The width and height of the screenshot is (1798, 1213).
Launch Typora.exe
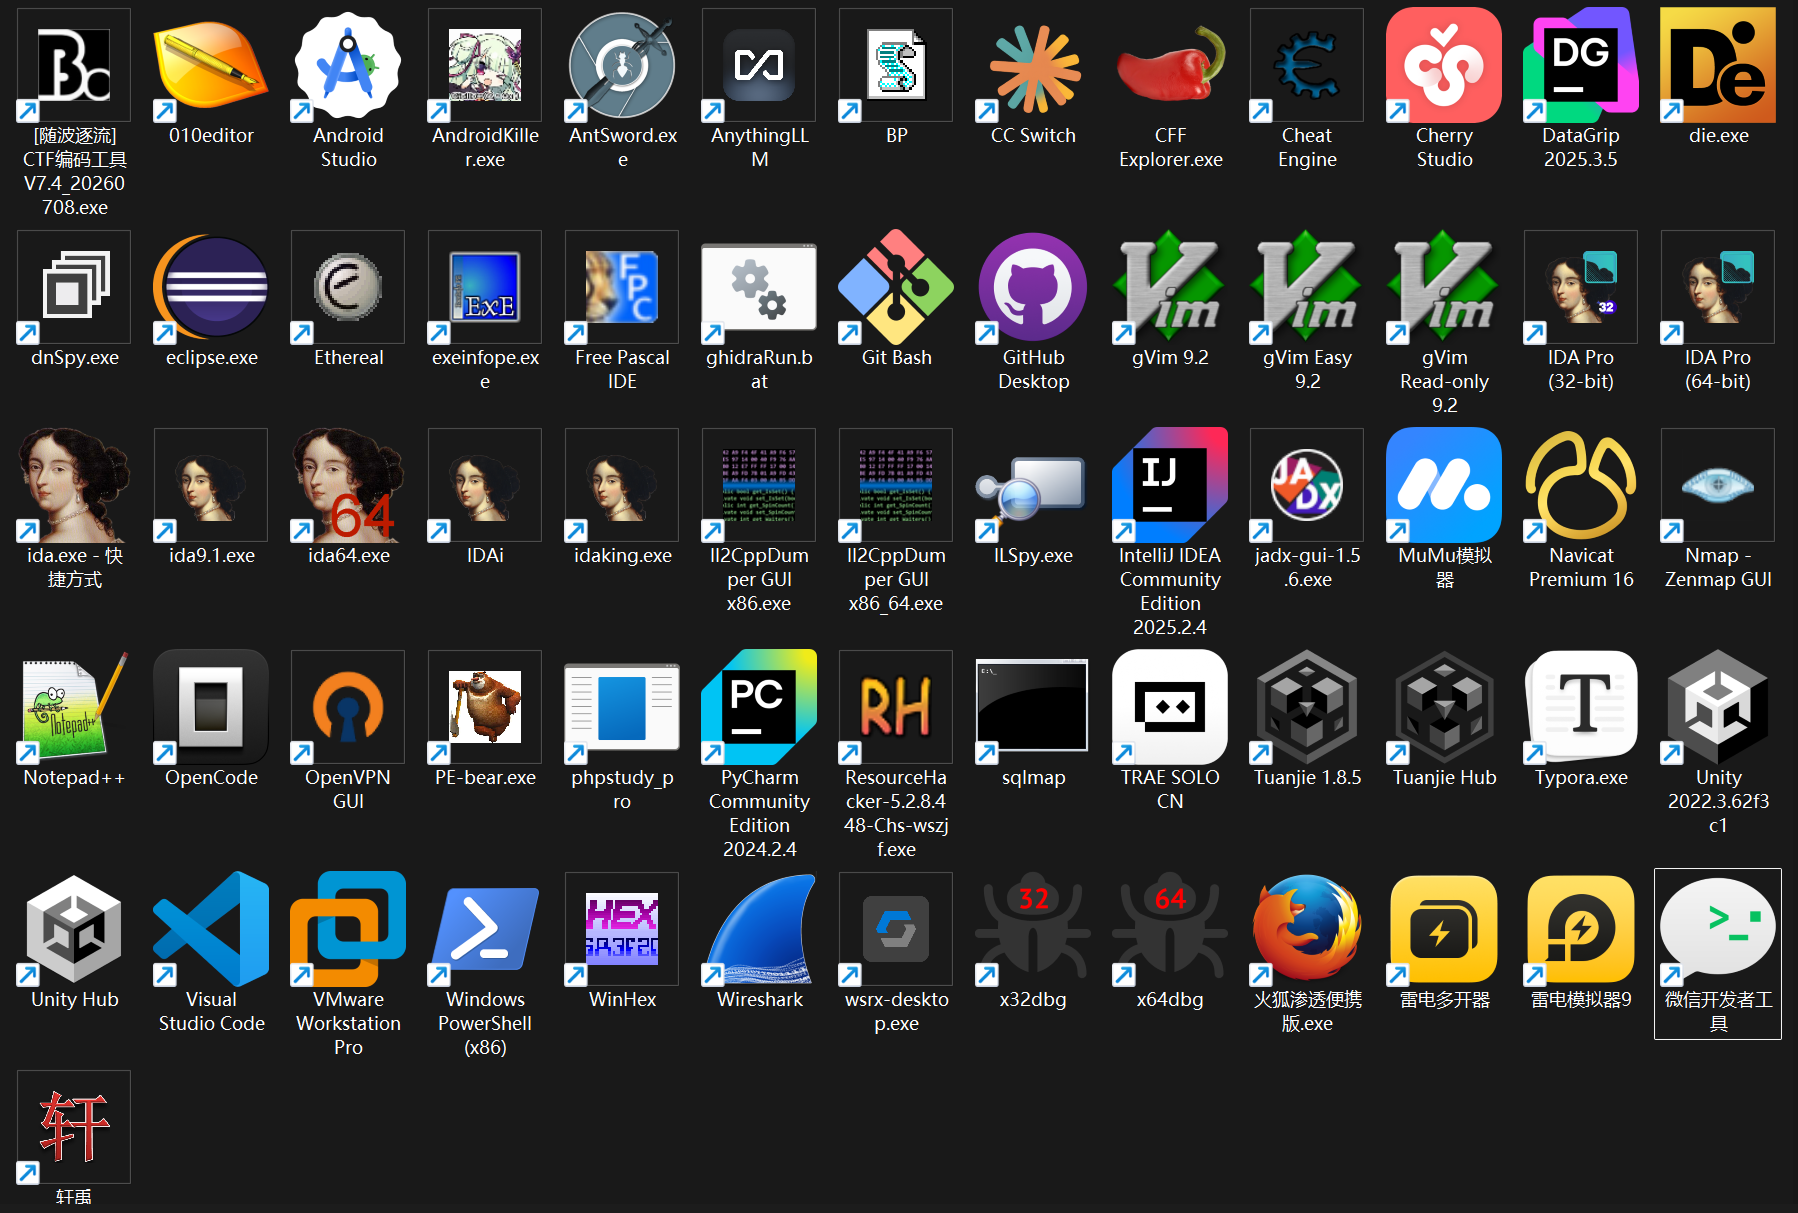[x=1581, y=707]
